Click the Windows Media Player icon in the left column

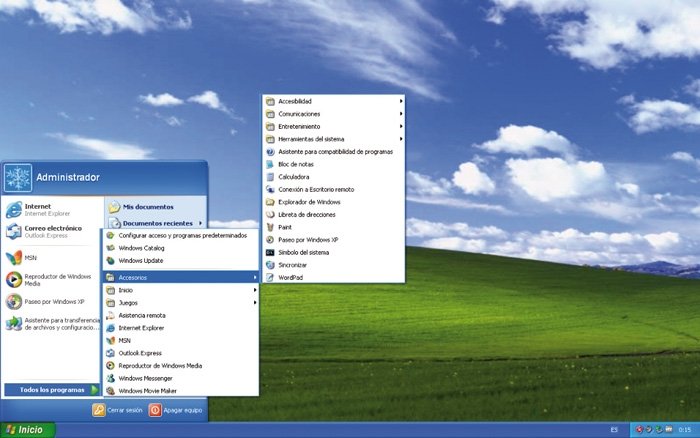pos(14,279)
